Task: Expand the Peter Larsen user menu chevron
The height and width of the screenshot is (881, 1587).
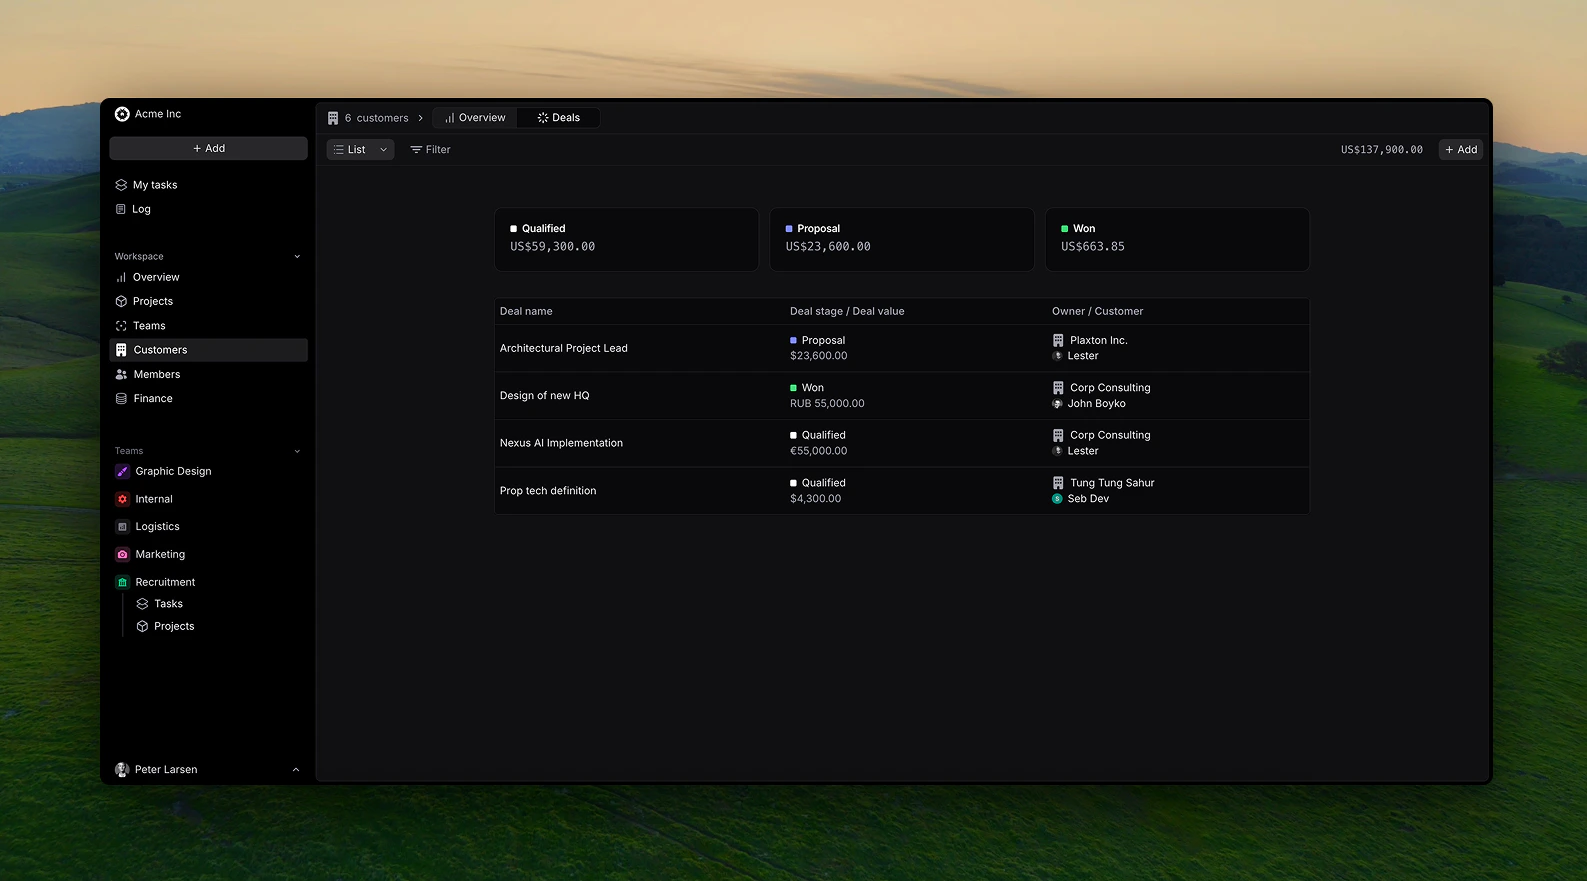Action: 295,770
